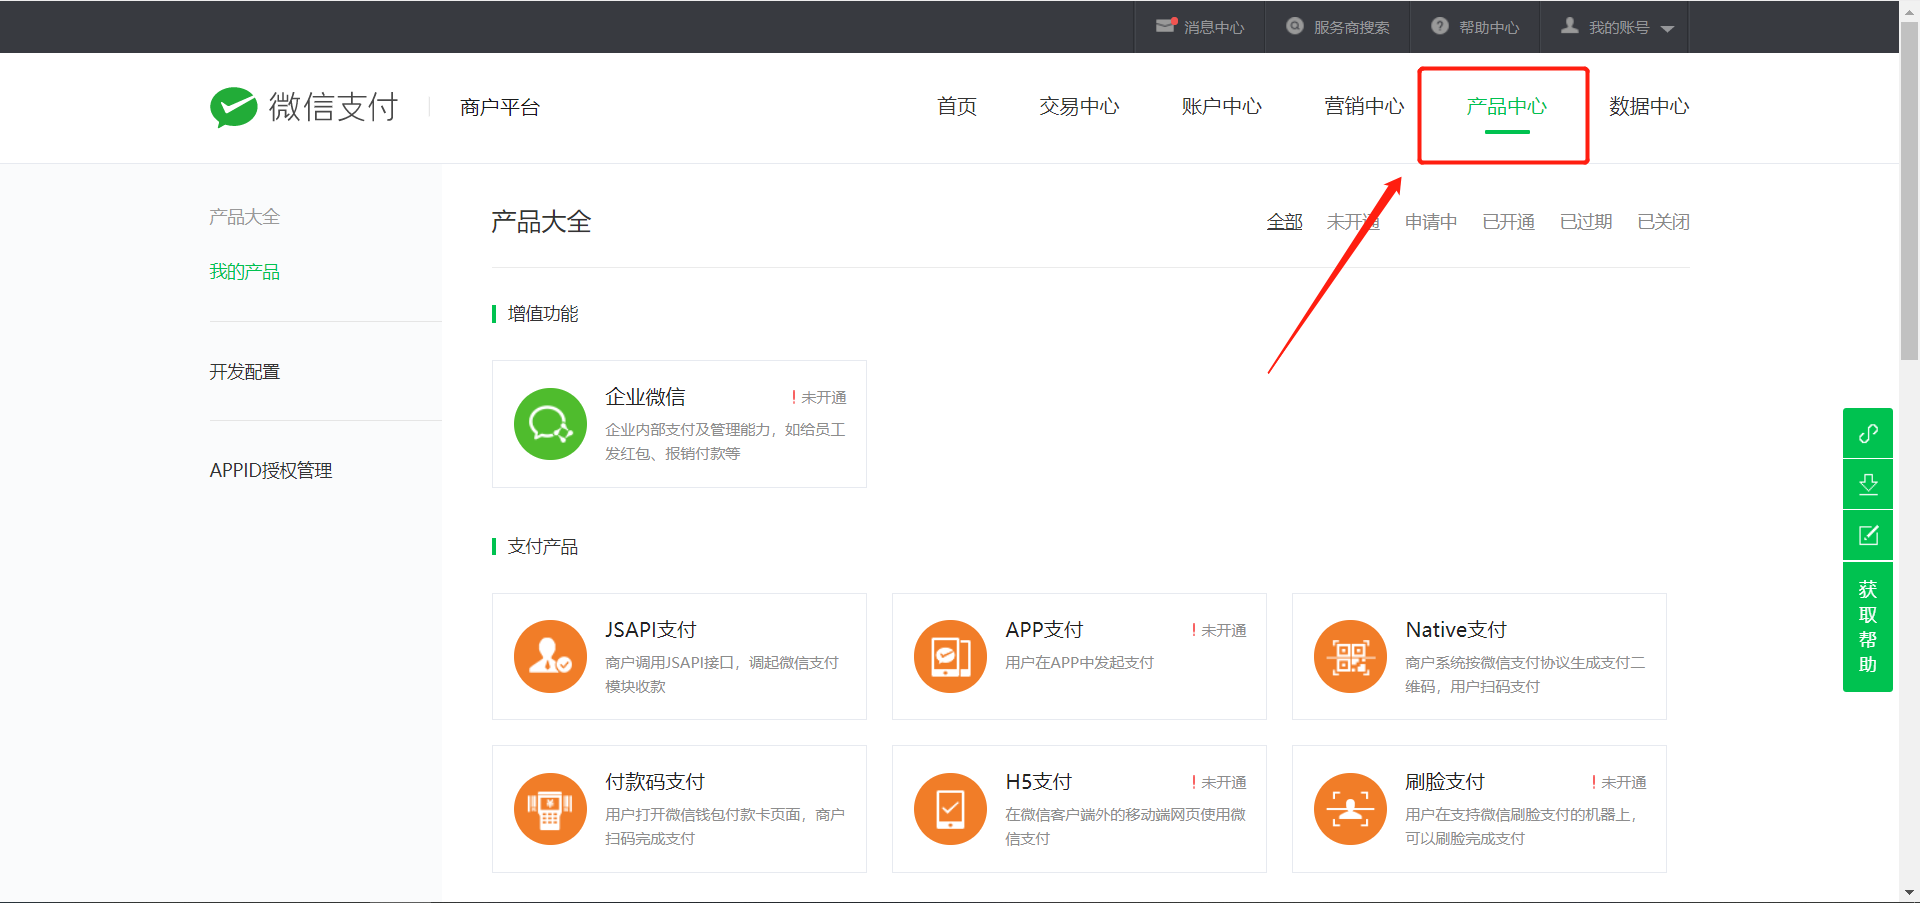Screen dimensions: 1920x903
Task: Click the 刷脸支付 face scan icon
Action: click(1350, 809)
